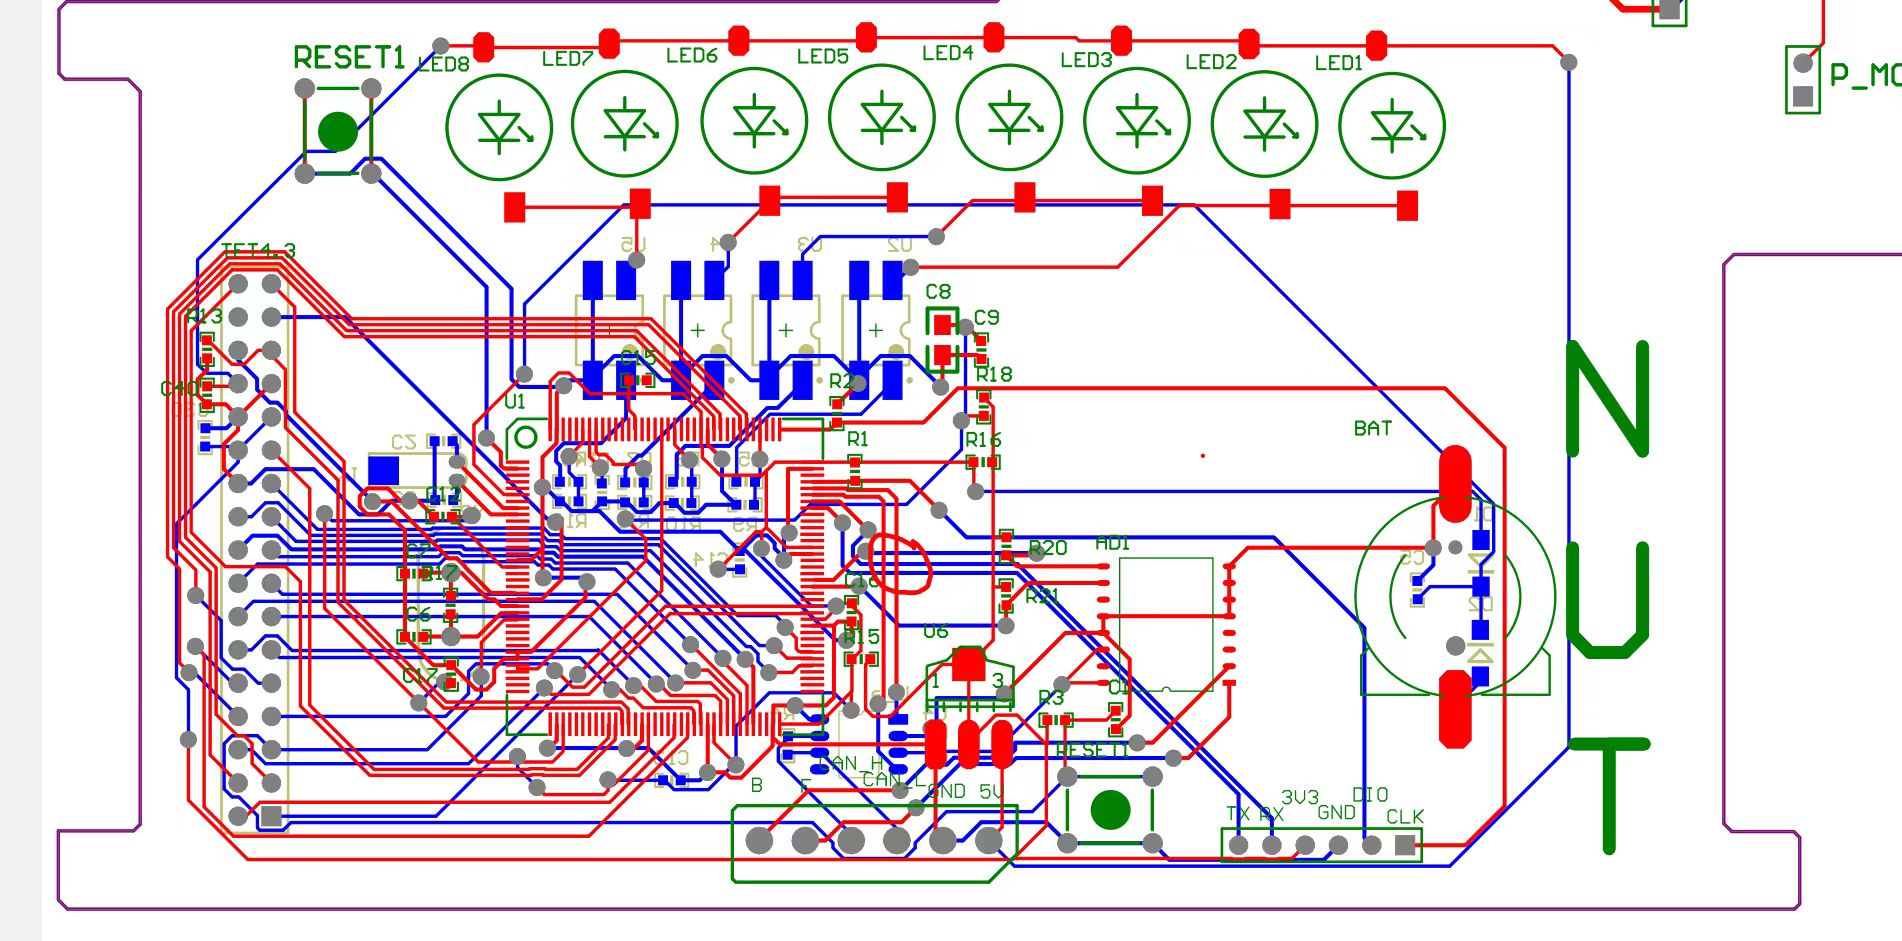Image resolution: width=1902 pixels, height=941 pixels.
Task: Select the square CLK header pad
Action: pos(1405,845)
